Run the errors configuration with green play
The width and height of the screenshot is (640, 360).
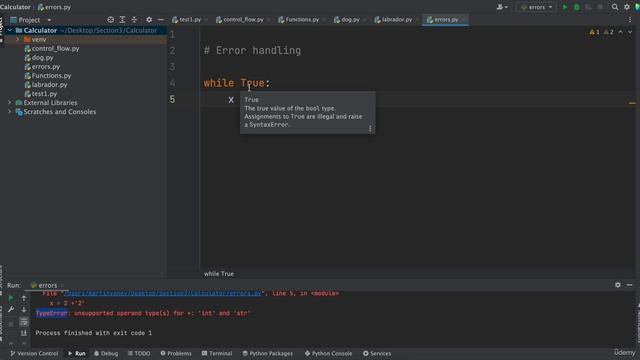tap(565, 7)
